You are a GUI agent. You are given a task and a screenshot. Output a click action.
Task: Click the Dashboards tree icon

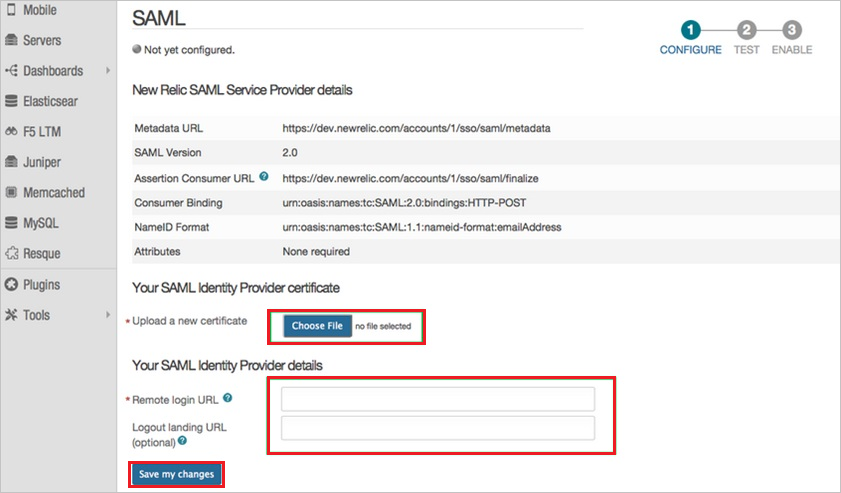(11, 70)
